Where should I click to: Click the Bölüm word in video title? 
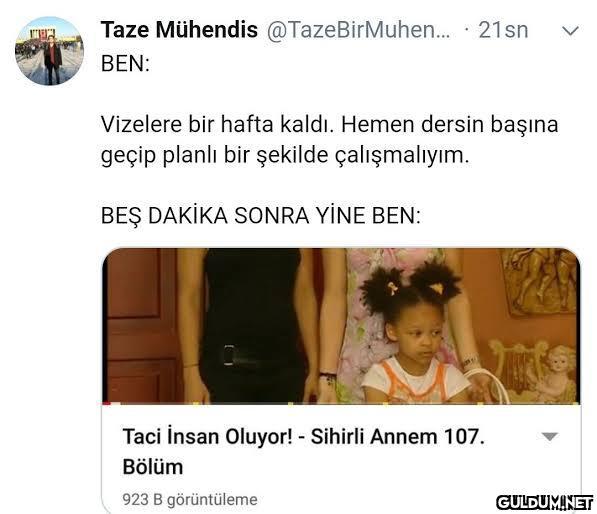pos(153,467)
